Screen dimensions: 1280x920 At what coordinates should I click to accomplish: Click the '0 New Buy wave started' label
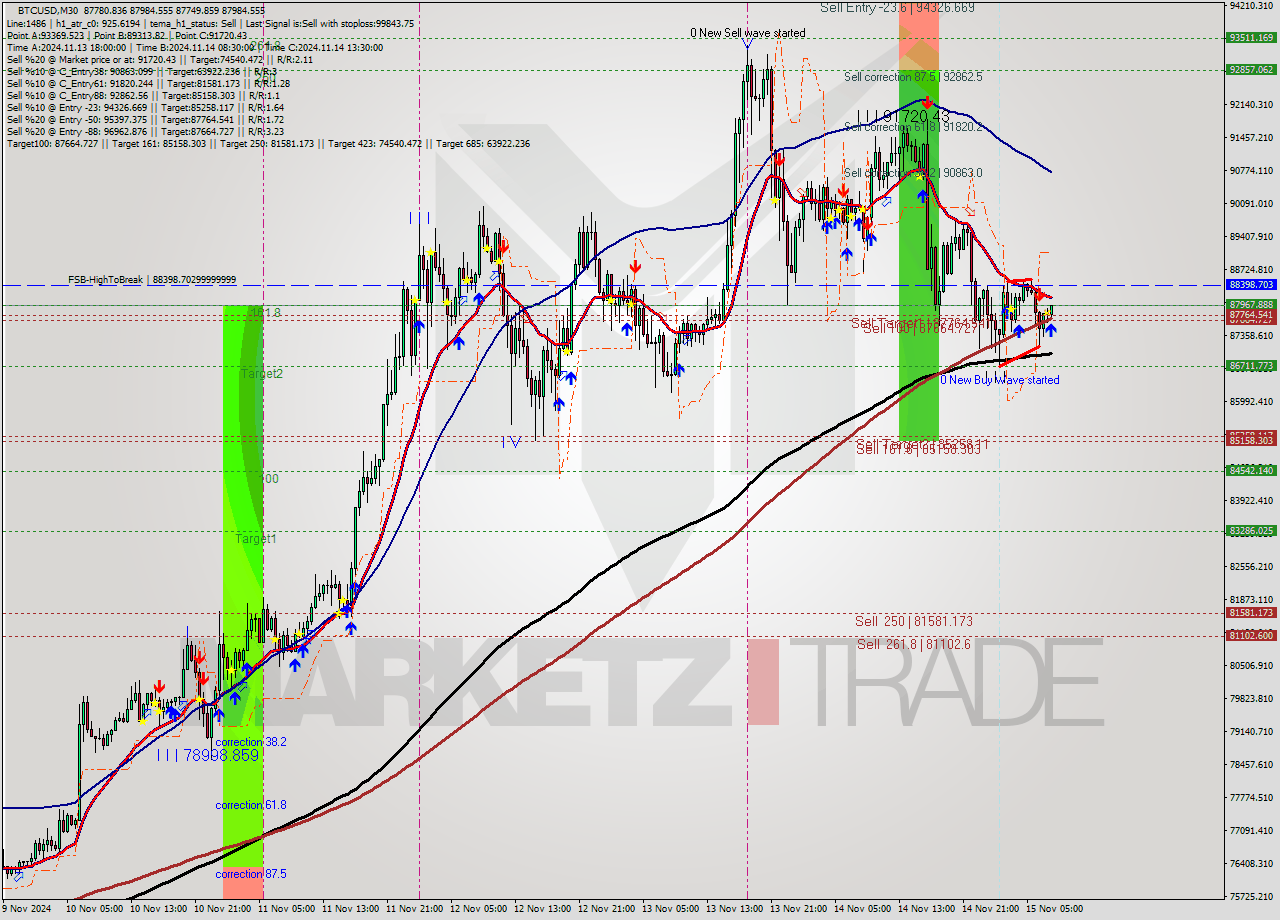point(999,380)
